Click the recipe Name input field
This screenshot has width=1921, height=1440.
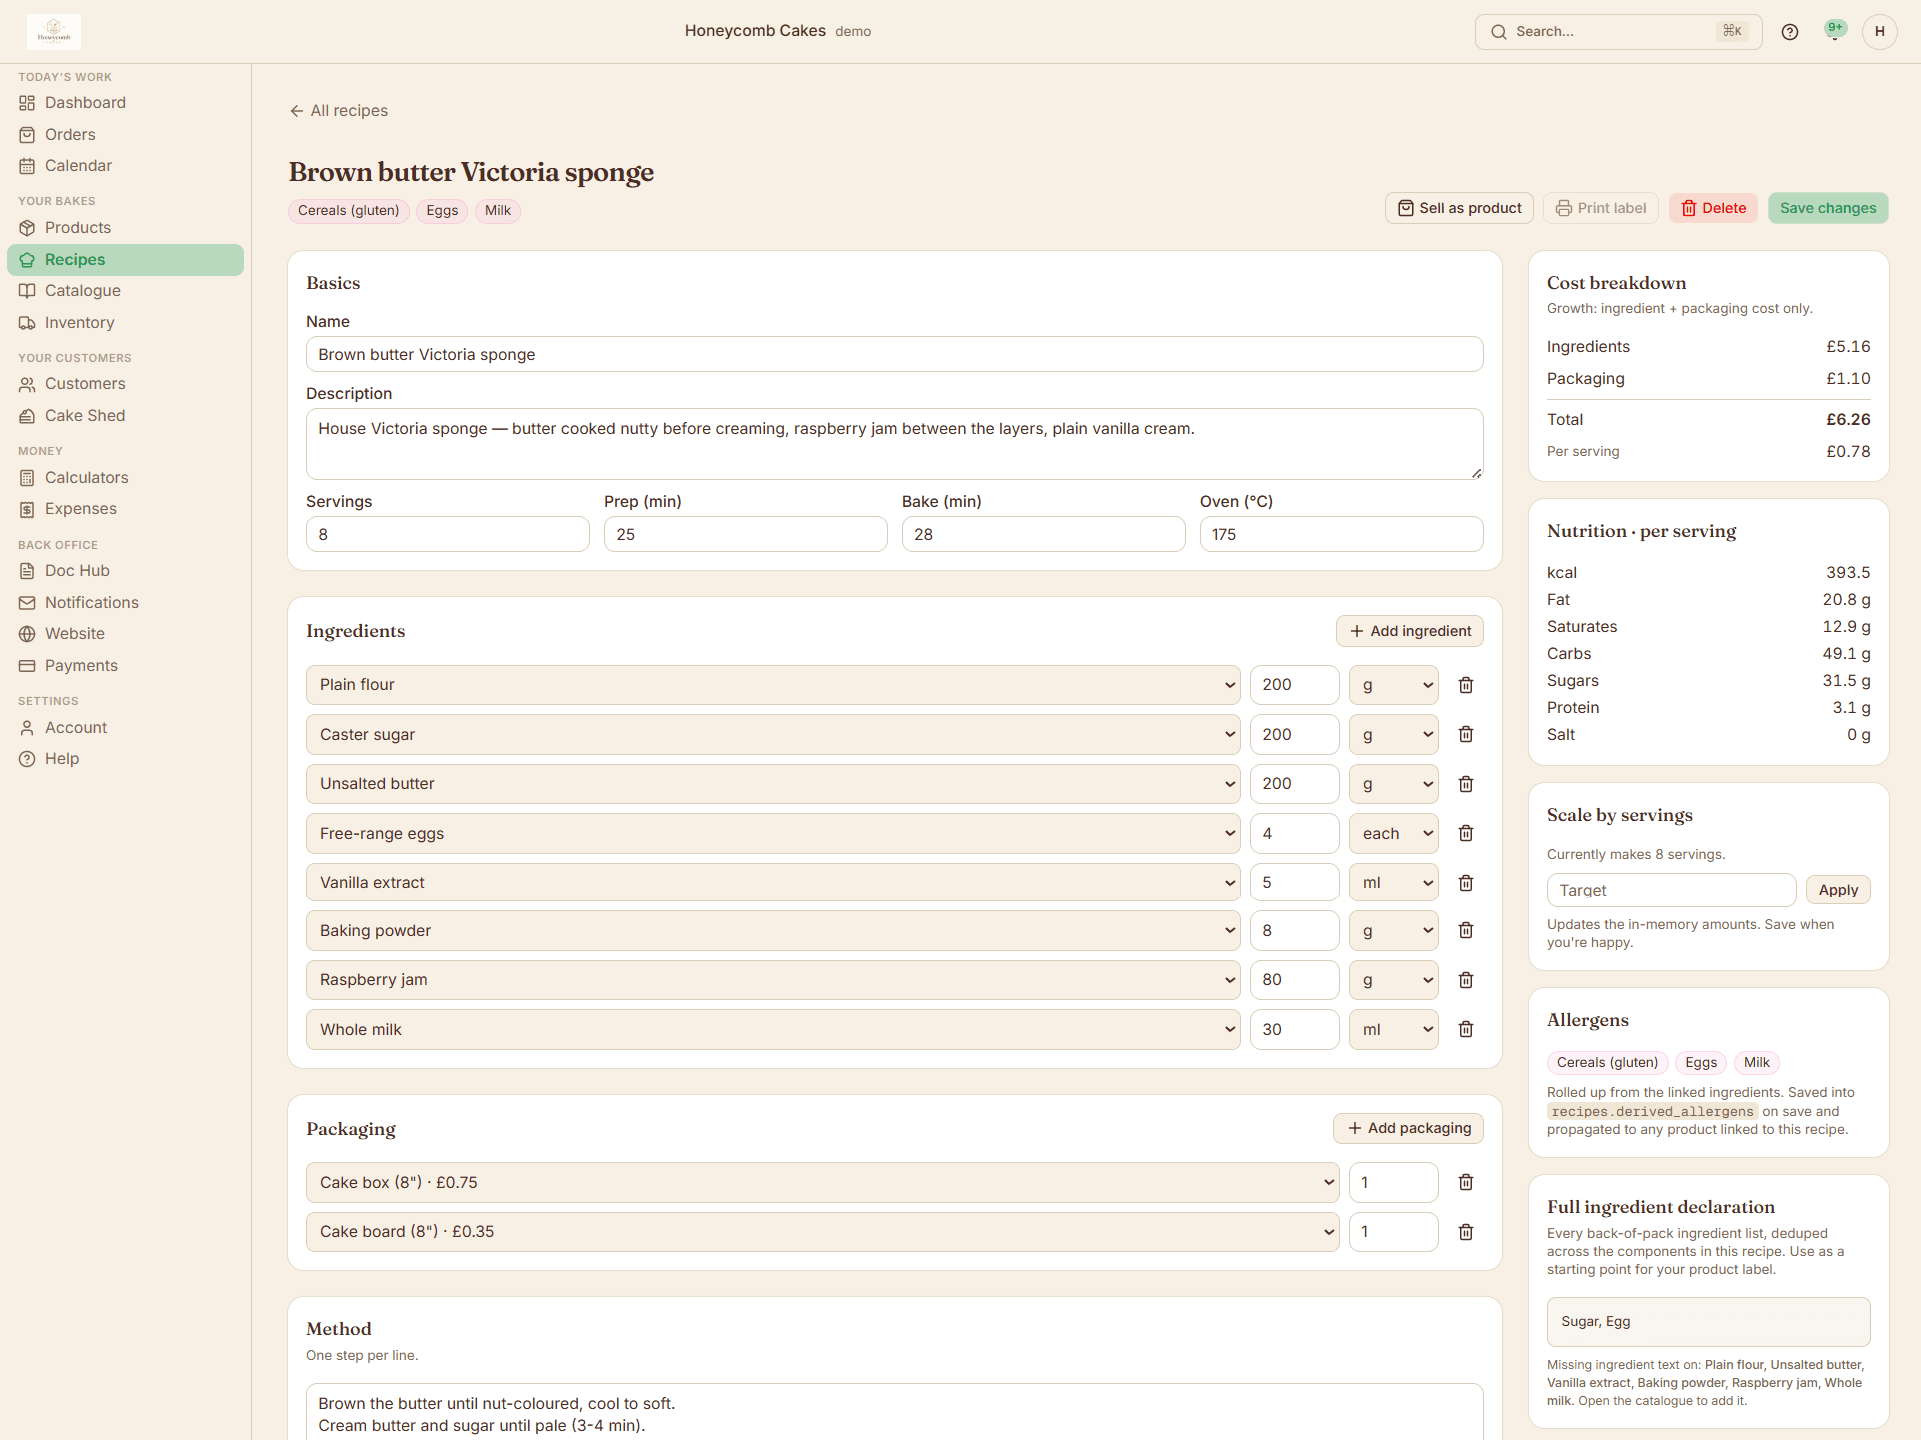pyautogui.click(x=895, y=355)
